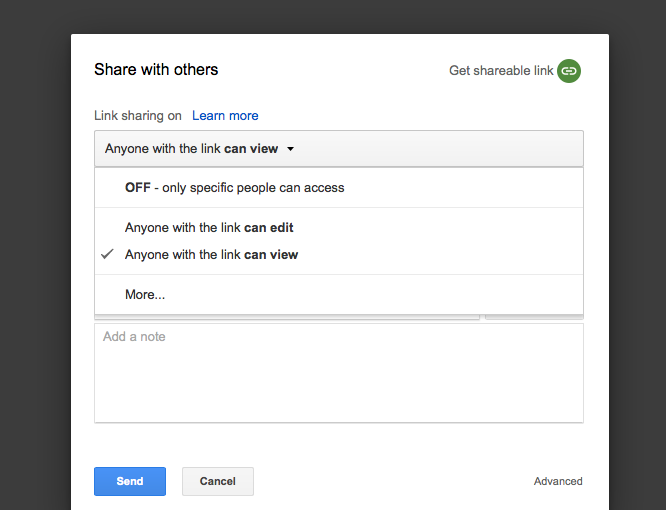Viewport: 666px width, 510px height.
Task: Click the Cancel button
Action: 218,482
